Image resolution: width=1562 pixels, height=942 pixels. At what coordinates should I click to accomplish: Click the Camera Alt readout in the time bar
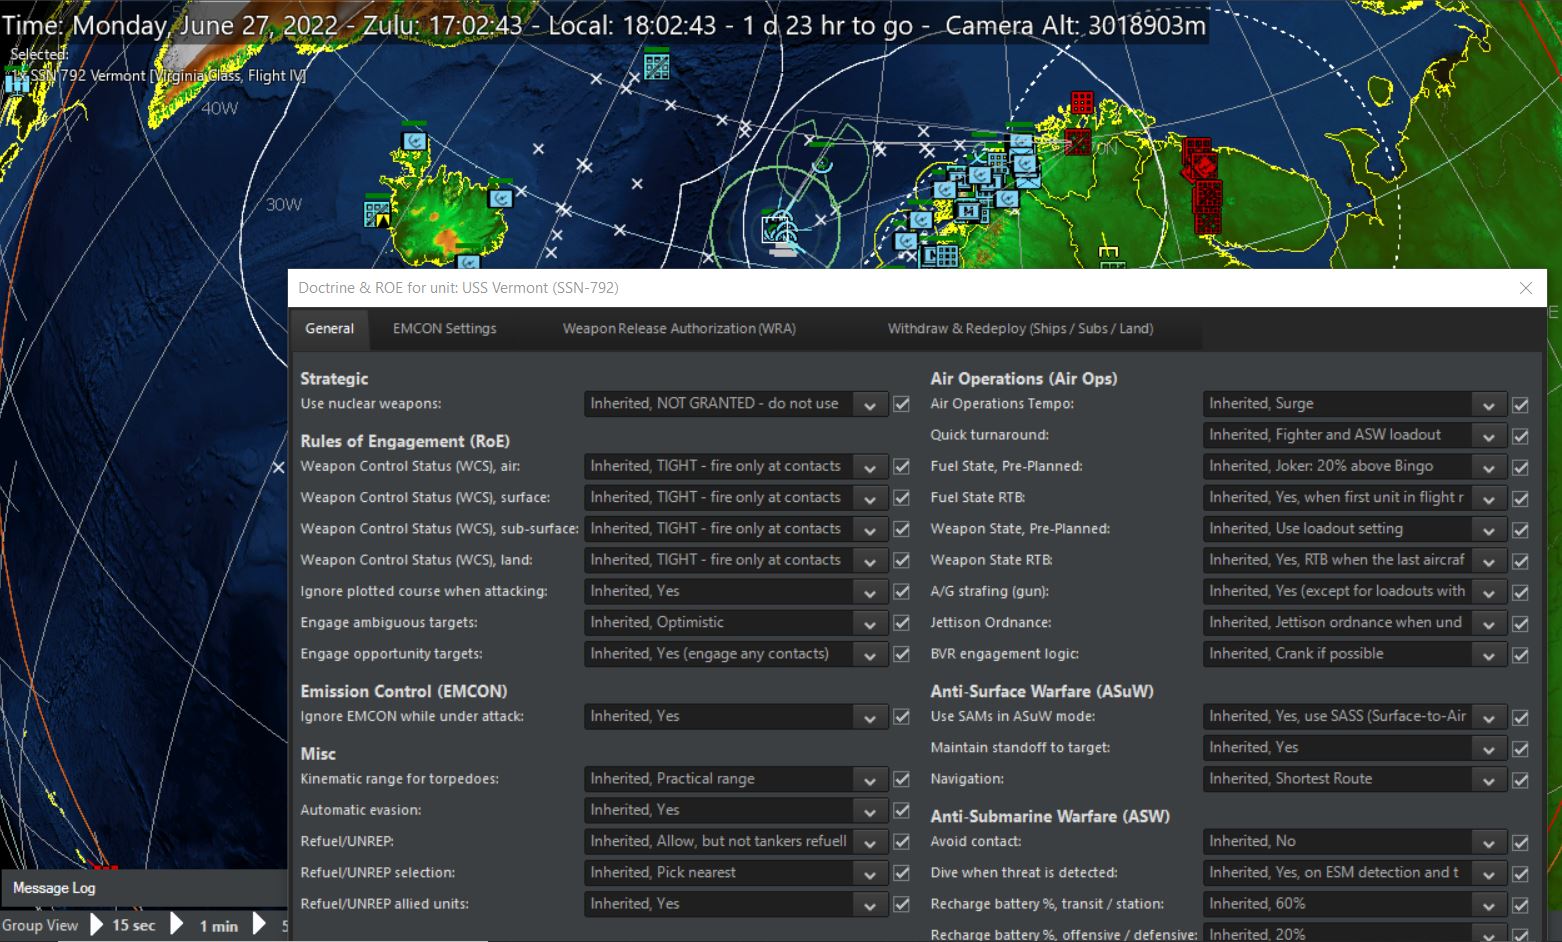point(1076,25)
